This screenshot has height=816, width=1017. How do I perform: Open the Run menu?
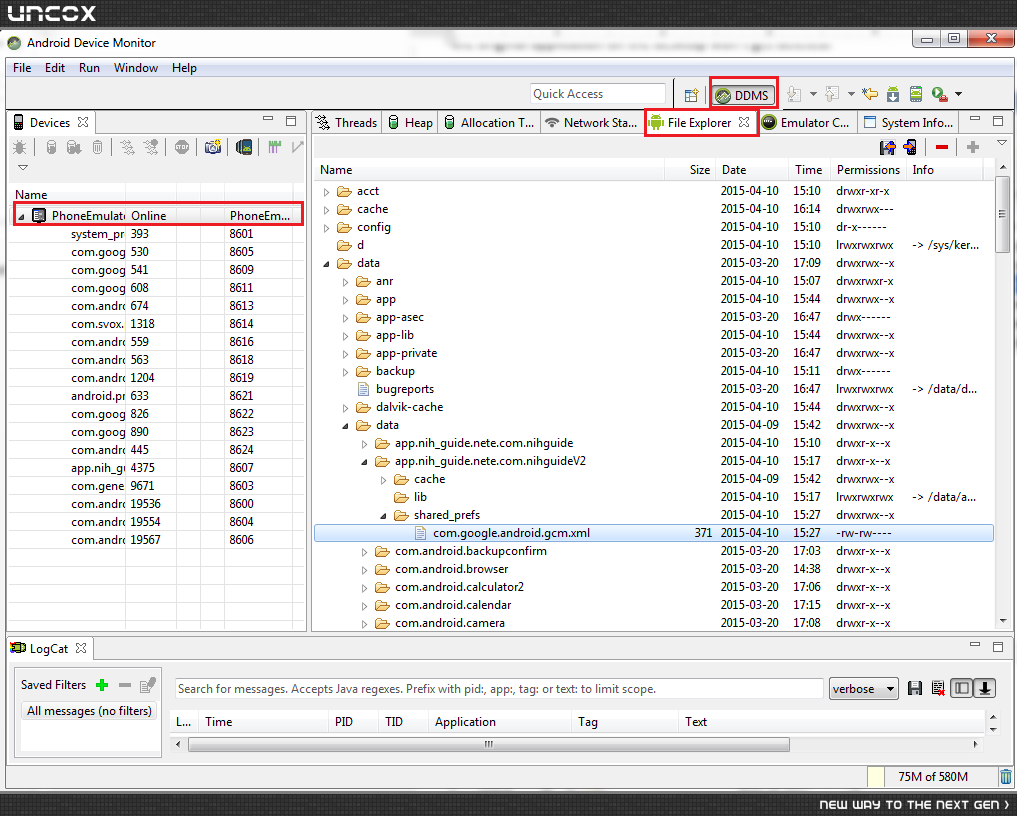[90, 68]
